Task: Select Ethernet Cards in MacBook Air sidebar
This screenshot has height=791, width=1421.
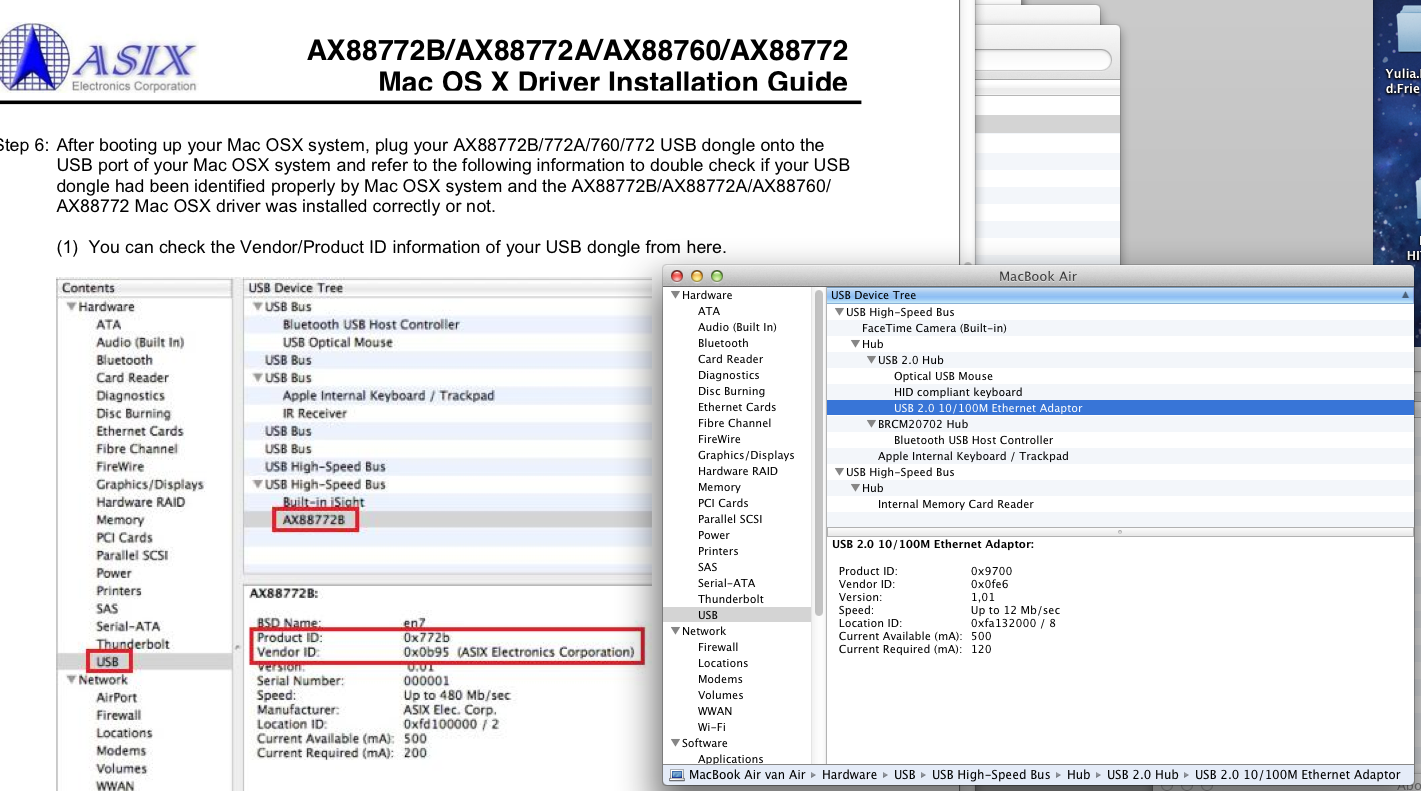Action: pos(737,407)
